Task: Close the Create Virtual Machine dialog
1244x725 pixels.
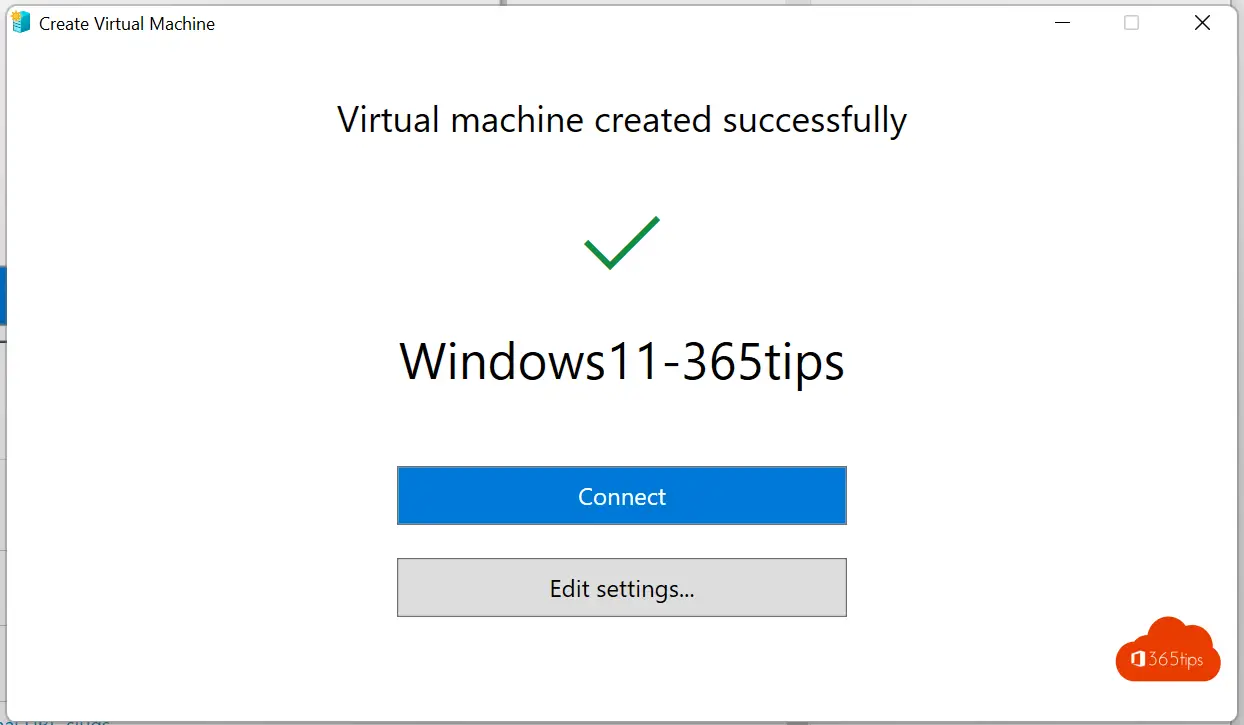Action: pyautogui.click(x=1202, y=23)
